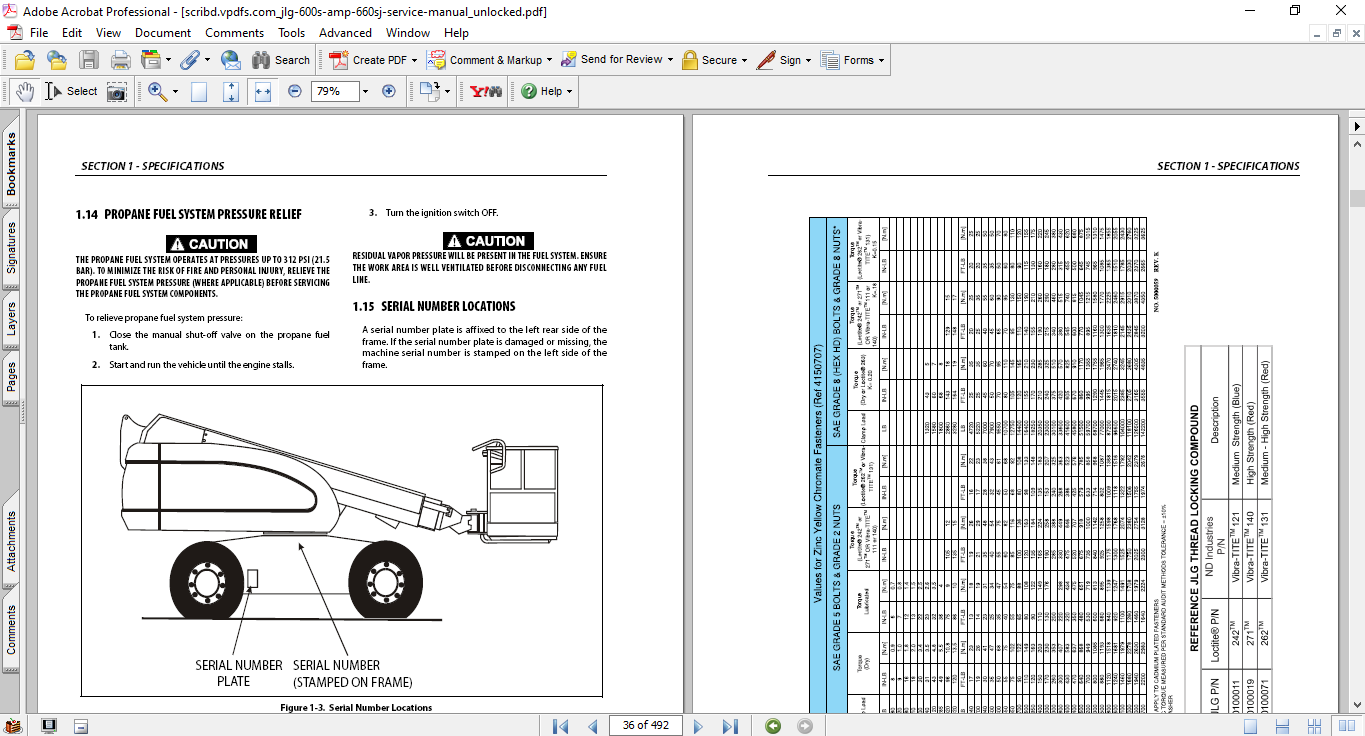Image resolution: width=1365 pixels, height=736 pixels.
Task: Open the Comments menu
Action: click(x=235, y=33)
